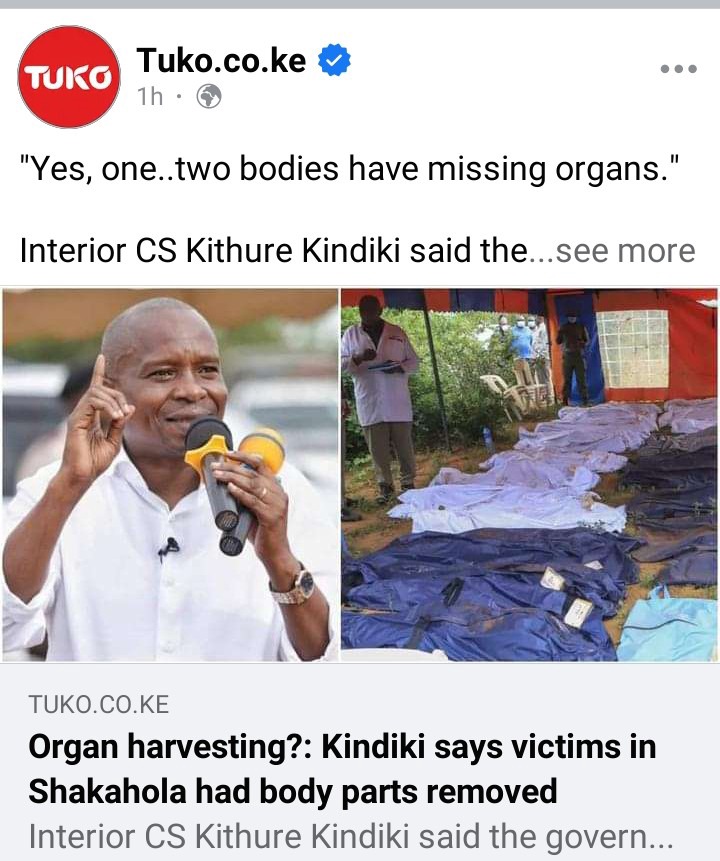The height and width of the screenshot is (861, 720).
Task: Open the Organ harvesting article headline
Action: 342,769
